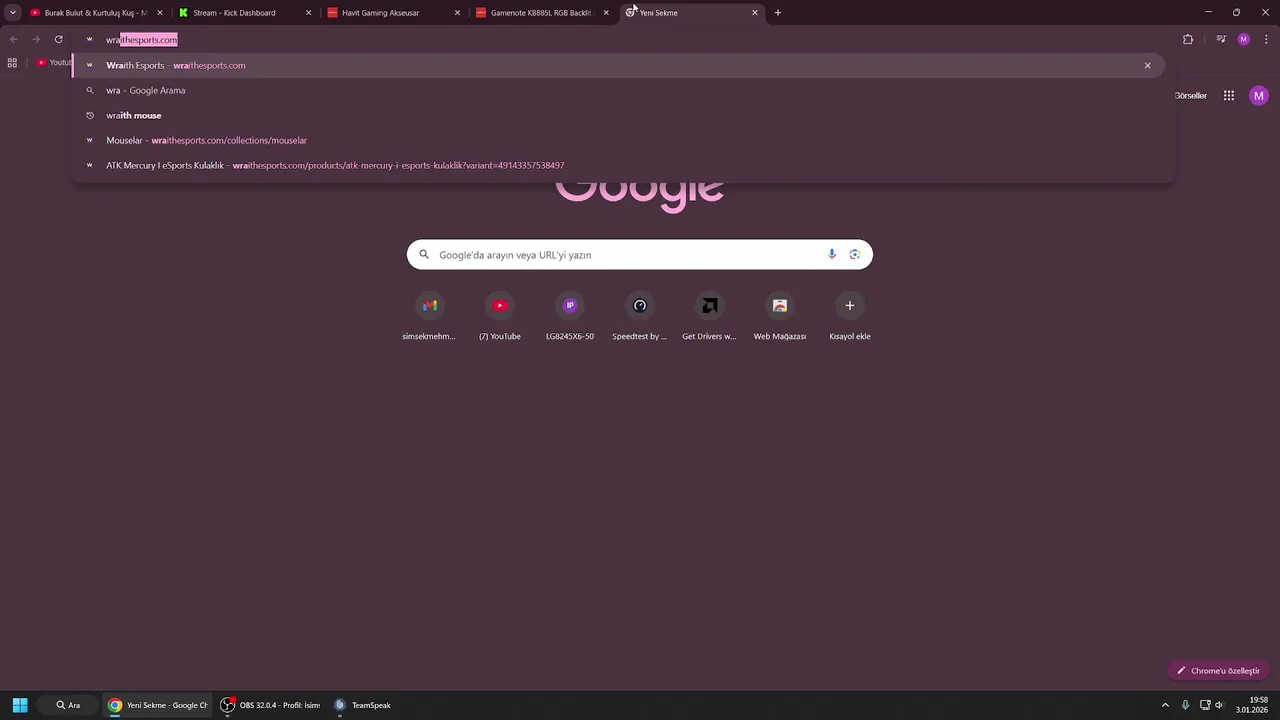Start voice search with microphone icon
1280x720 pixels.
pos(831,254)
